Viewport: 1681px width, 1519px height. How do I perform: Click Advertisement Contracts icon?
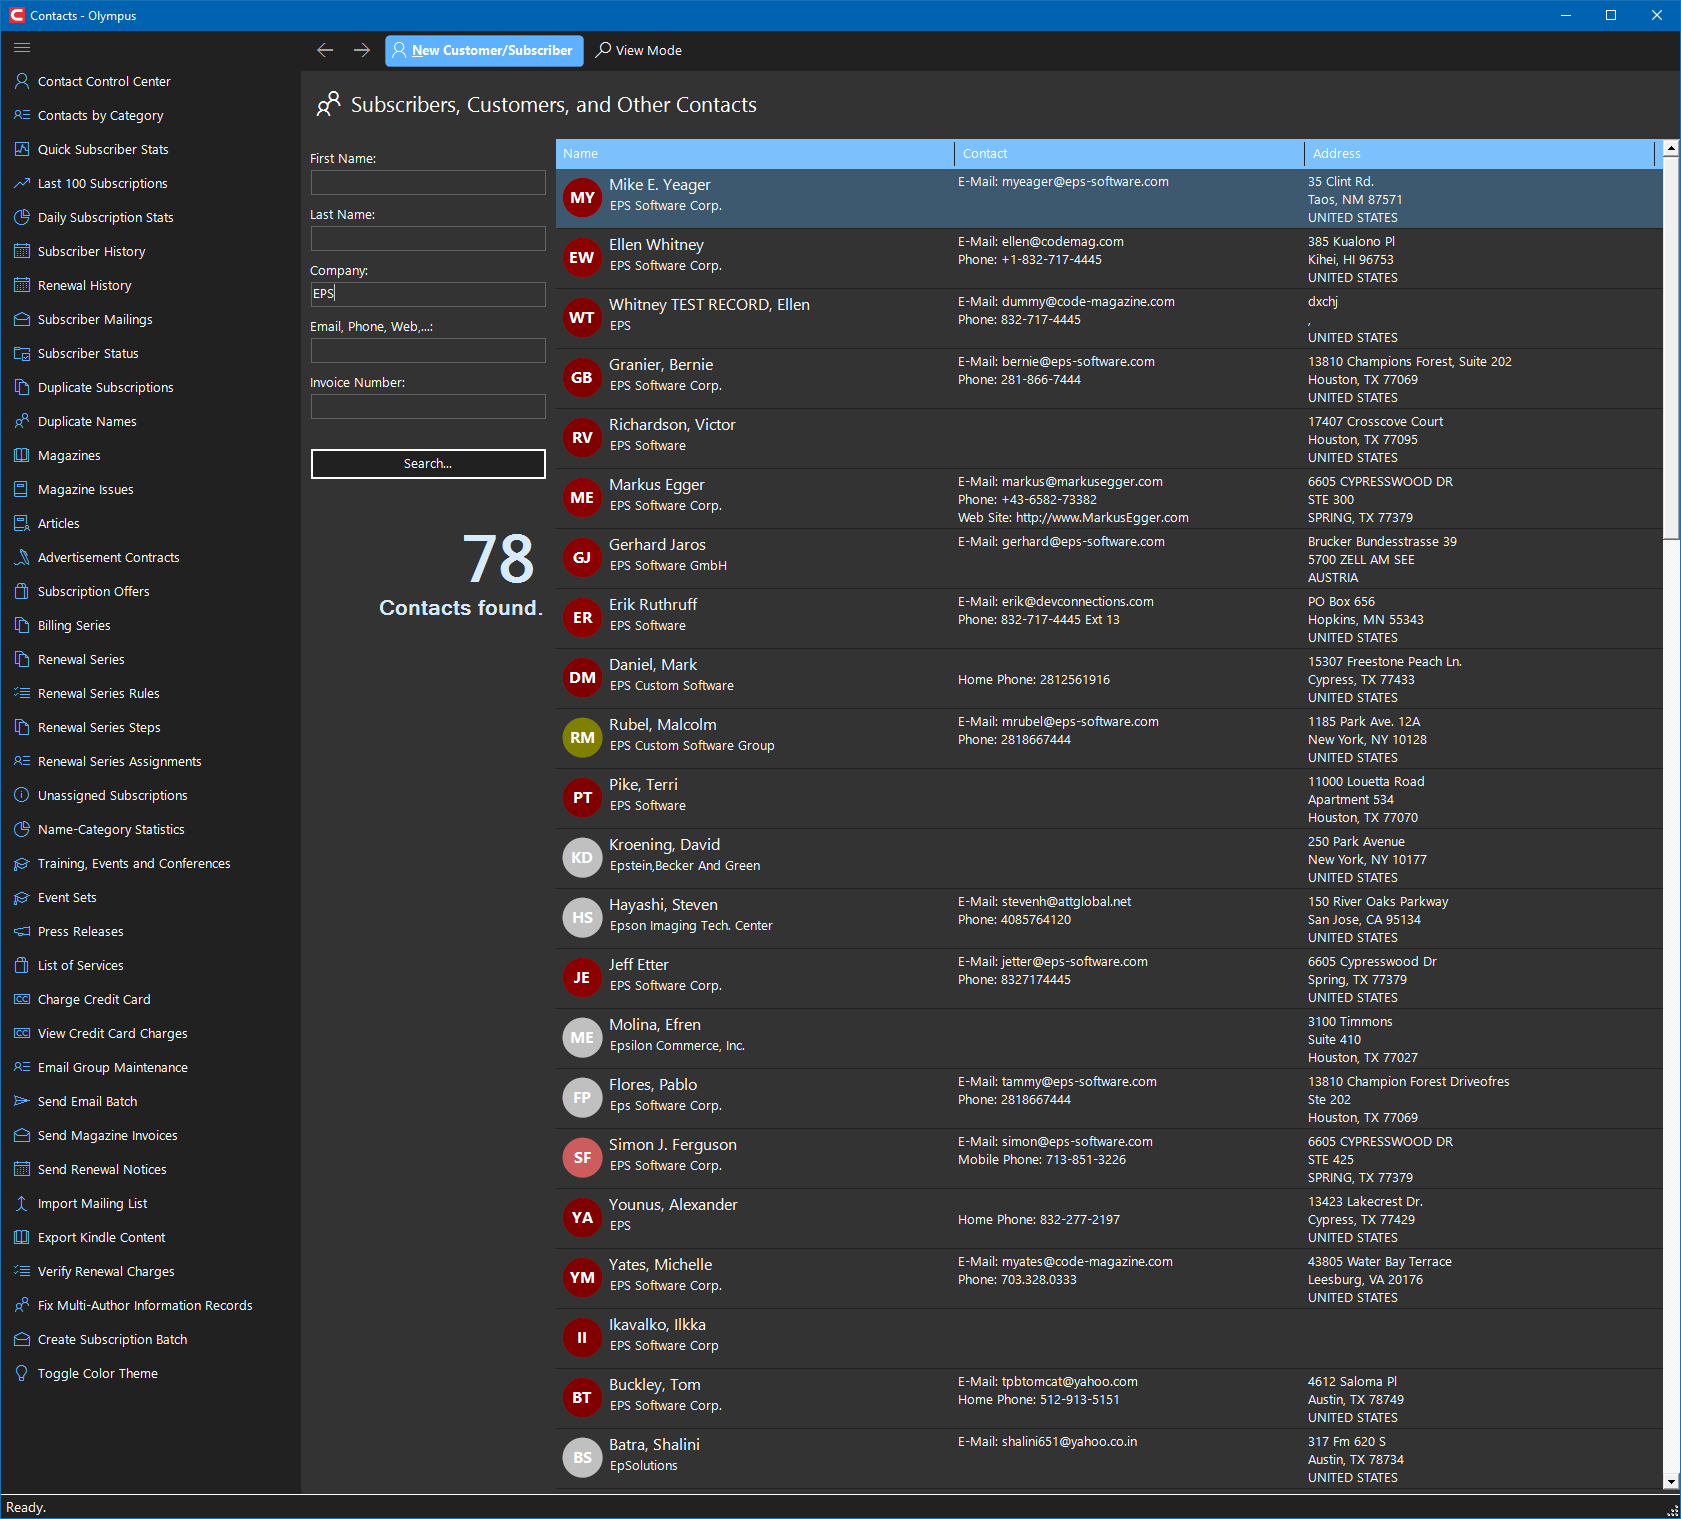point(22,557)
